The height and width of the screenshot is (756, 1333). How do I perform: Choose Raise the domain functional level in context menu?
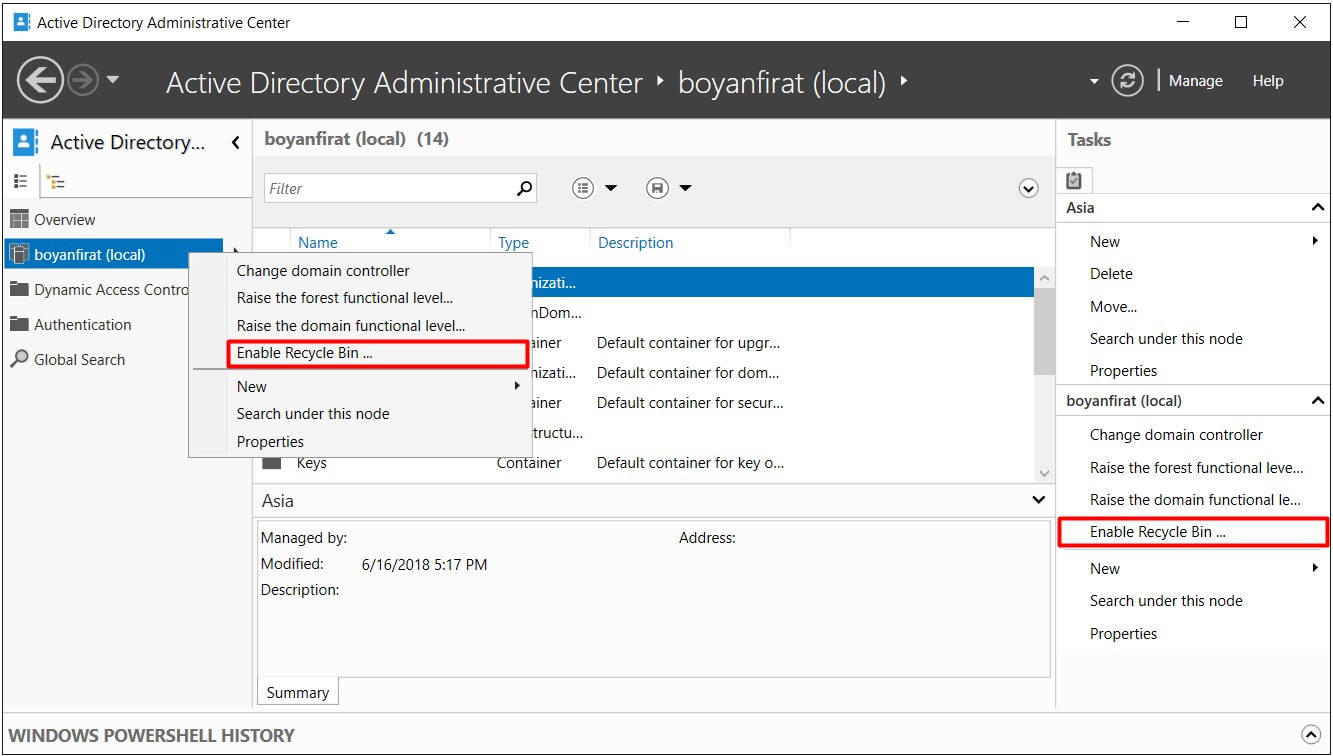[351, 326]
